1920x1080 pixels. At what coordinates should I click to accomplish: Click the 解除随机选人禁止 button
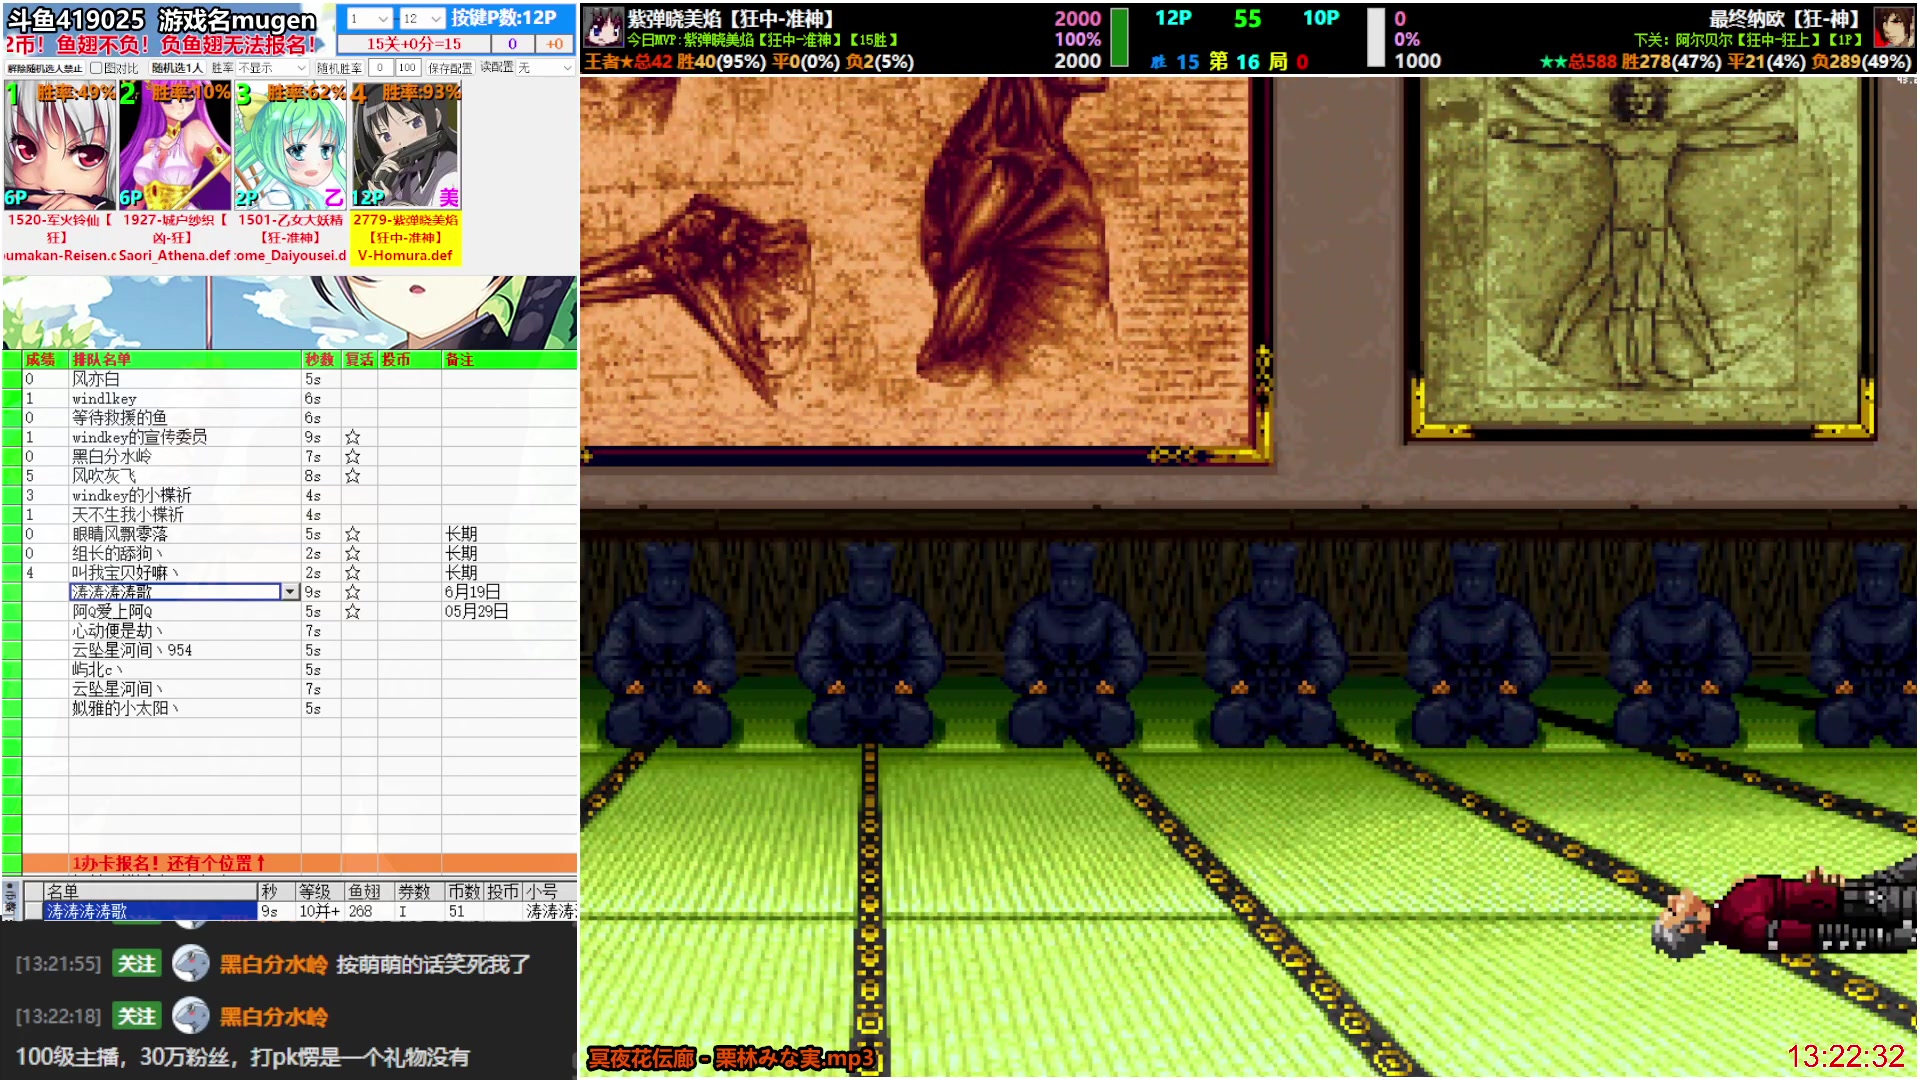[45, 68]
